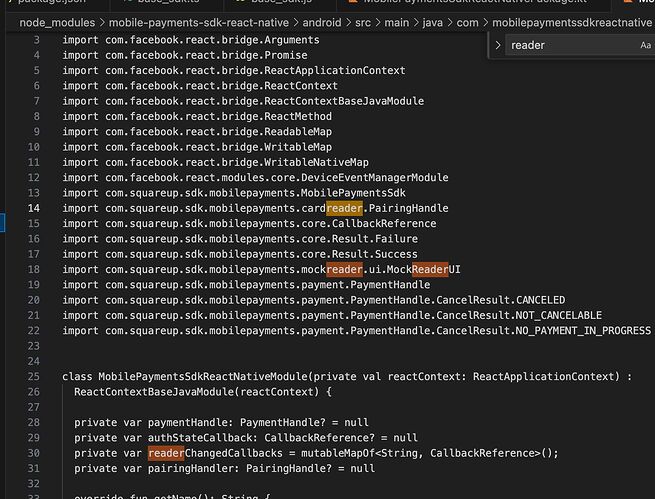Click highlighted 'reader' inside 'mockreader' on line 18
655x499 pixels.
(344, 269)
